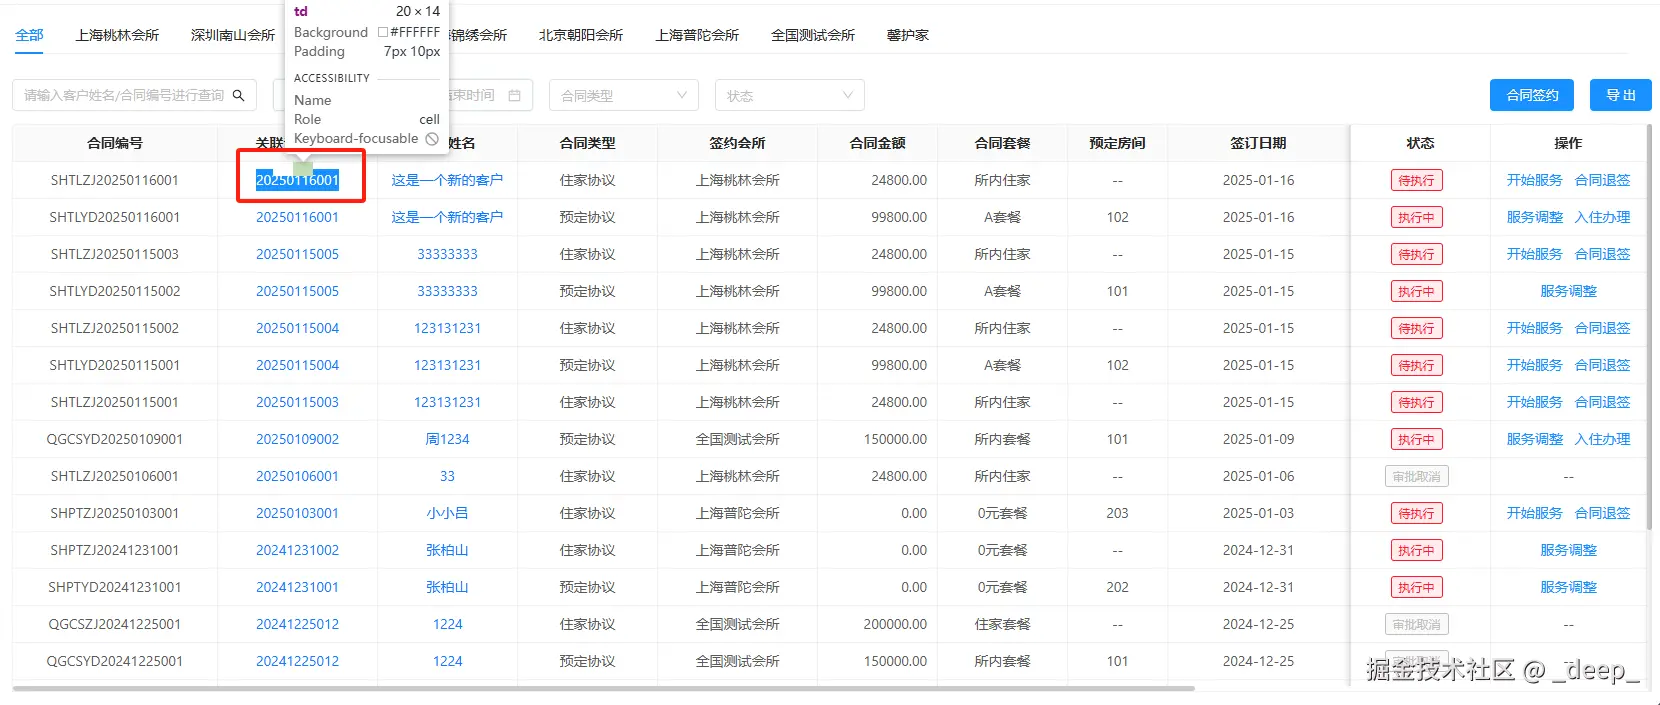Switch to the 北京朝阳会所 tab
Viewport: 1660px width, 705px height.
(581, 35)
